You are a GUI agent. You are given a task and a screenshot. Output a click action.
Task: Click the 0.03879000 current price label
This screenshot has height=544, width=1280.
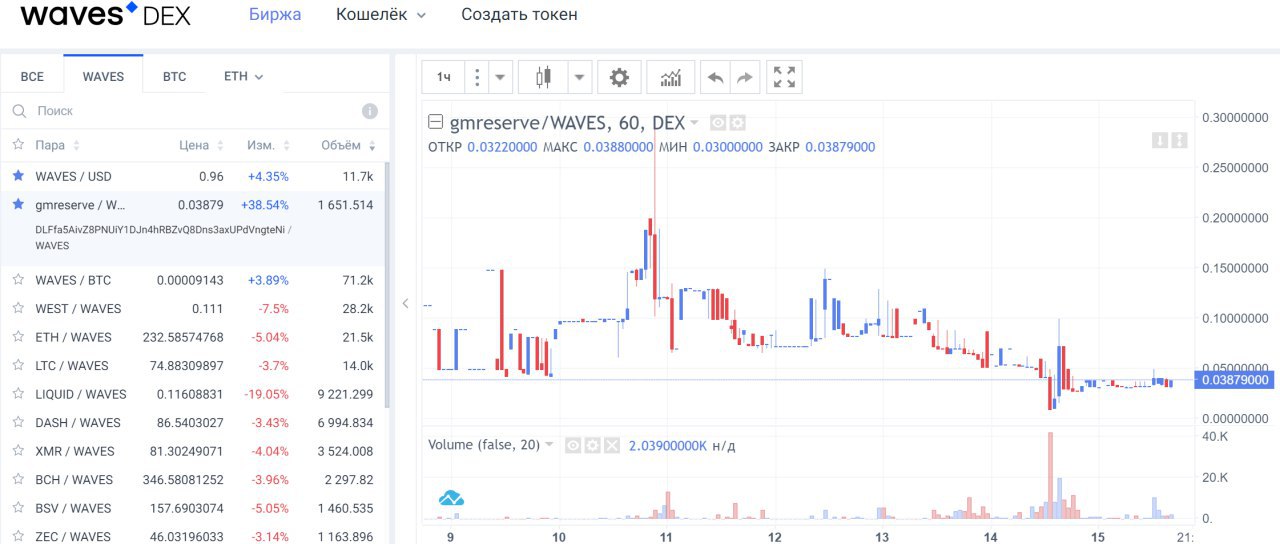pyautogui.click(x=1236, y=380)
